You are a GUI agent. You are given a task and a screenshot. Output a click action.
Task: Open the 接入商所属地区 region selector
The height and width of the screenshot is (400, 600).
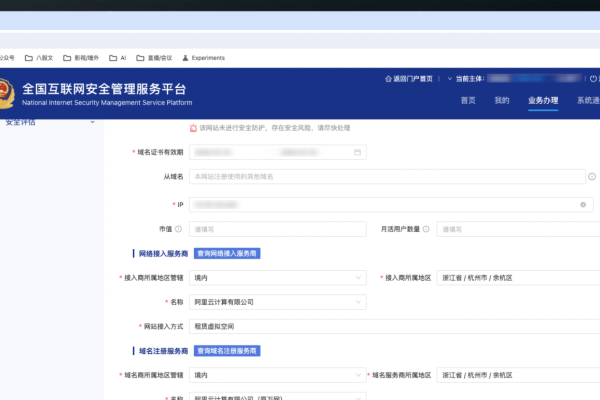point(518,278)
